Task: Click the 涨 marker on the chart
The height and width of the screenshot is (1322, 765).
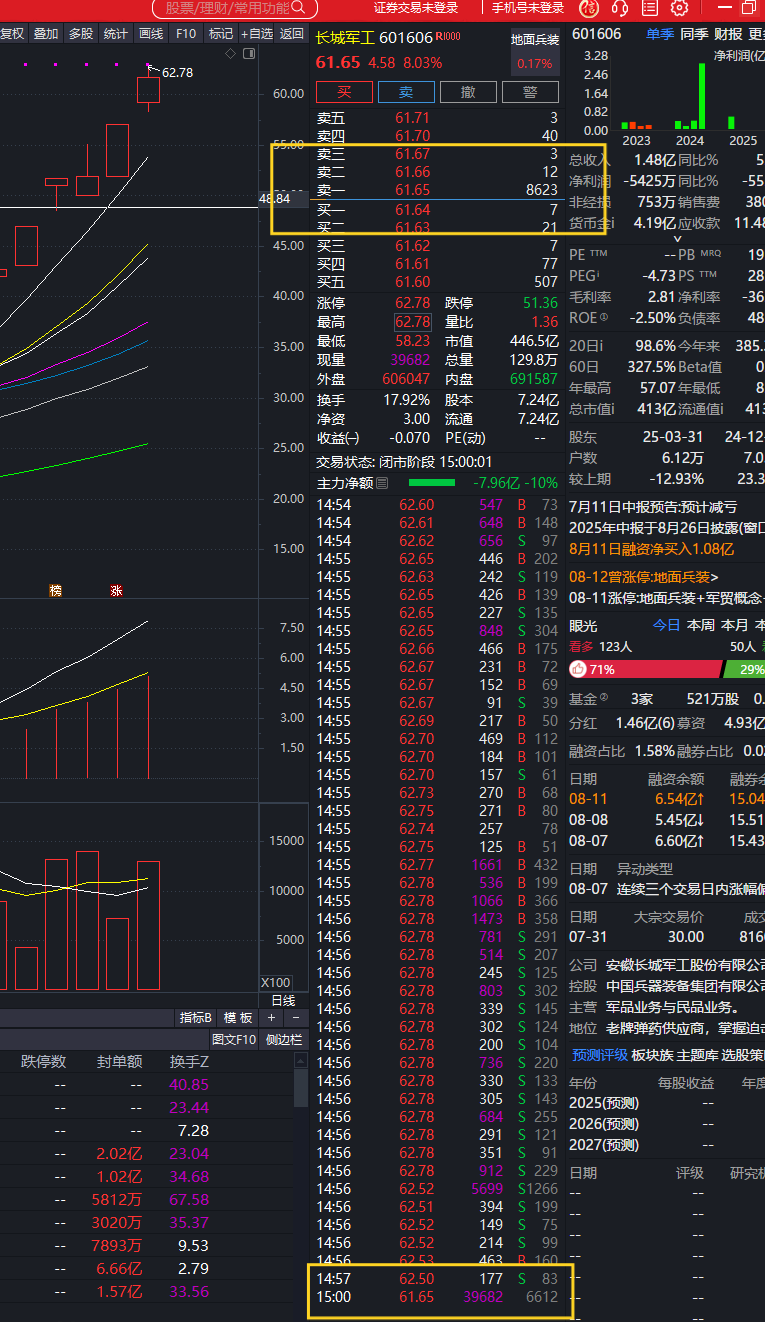Action: coord(117,591)
